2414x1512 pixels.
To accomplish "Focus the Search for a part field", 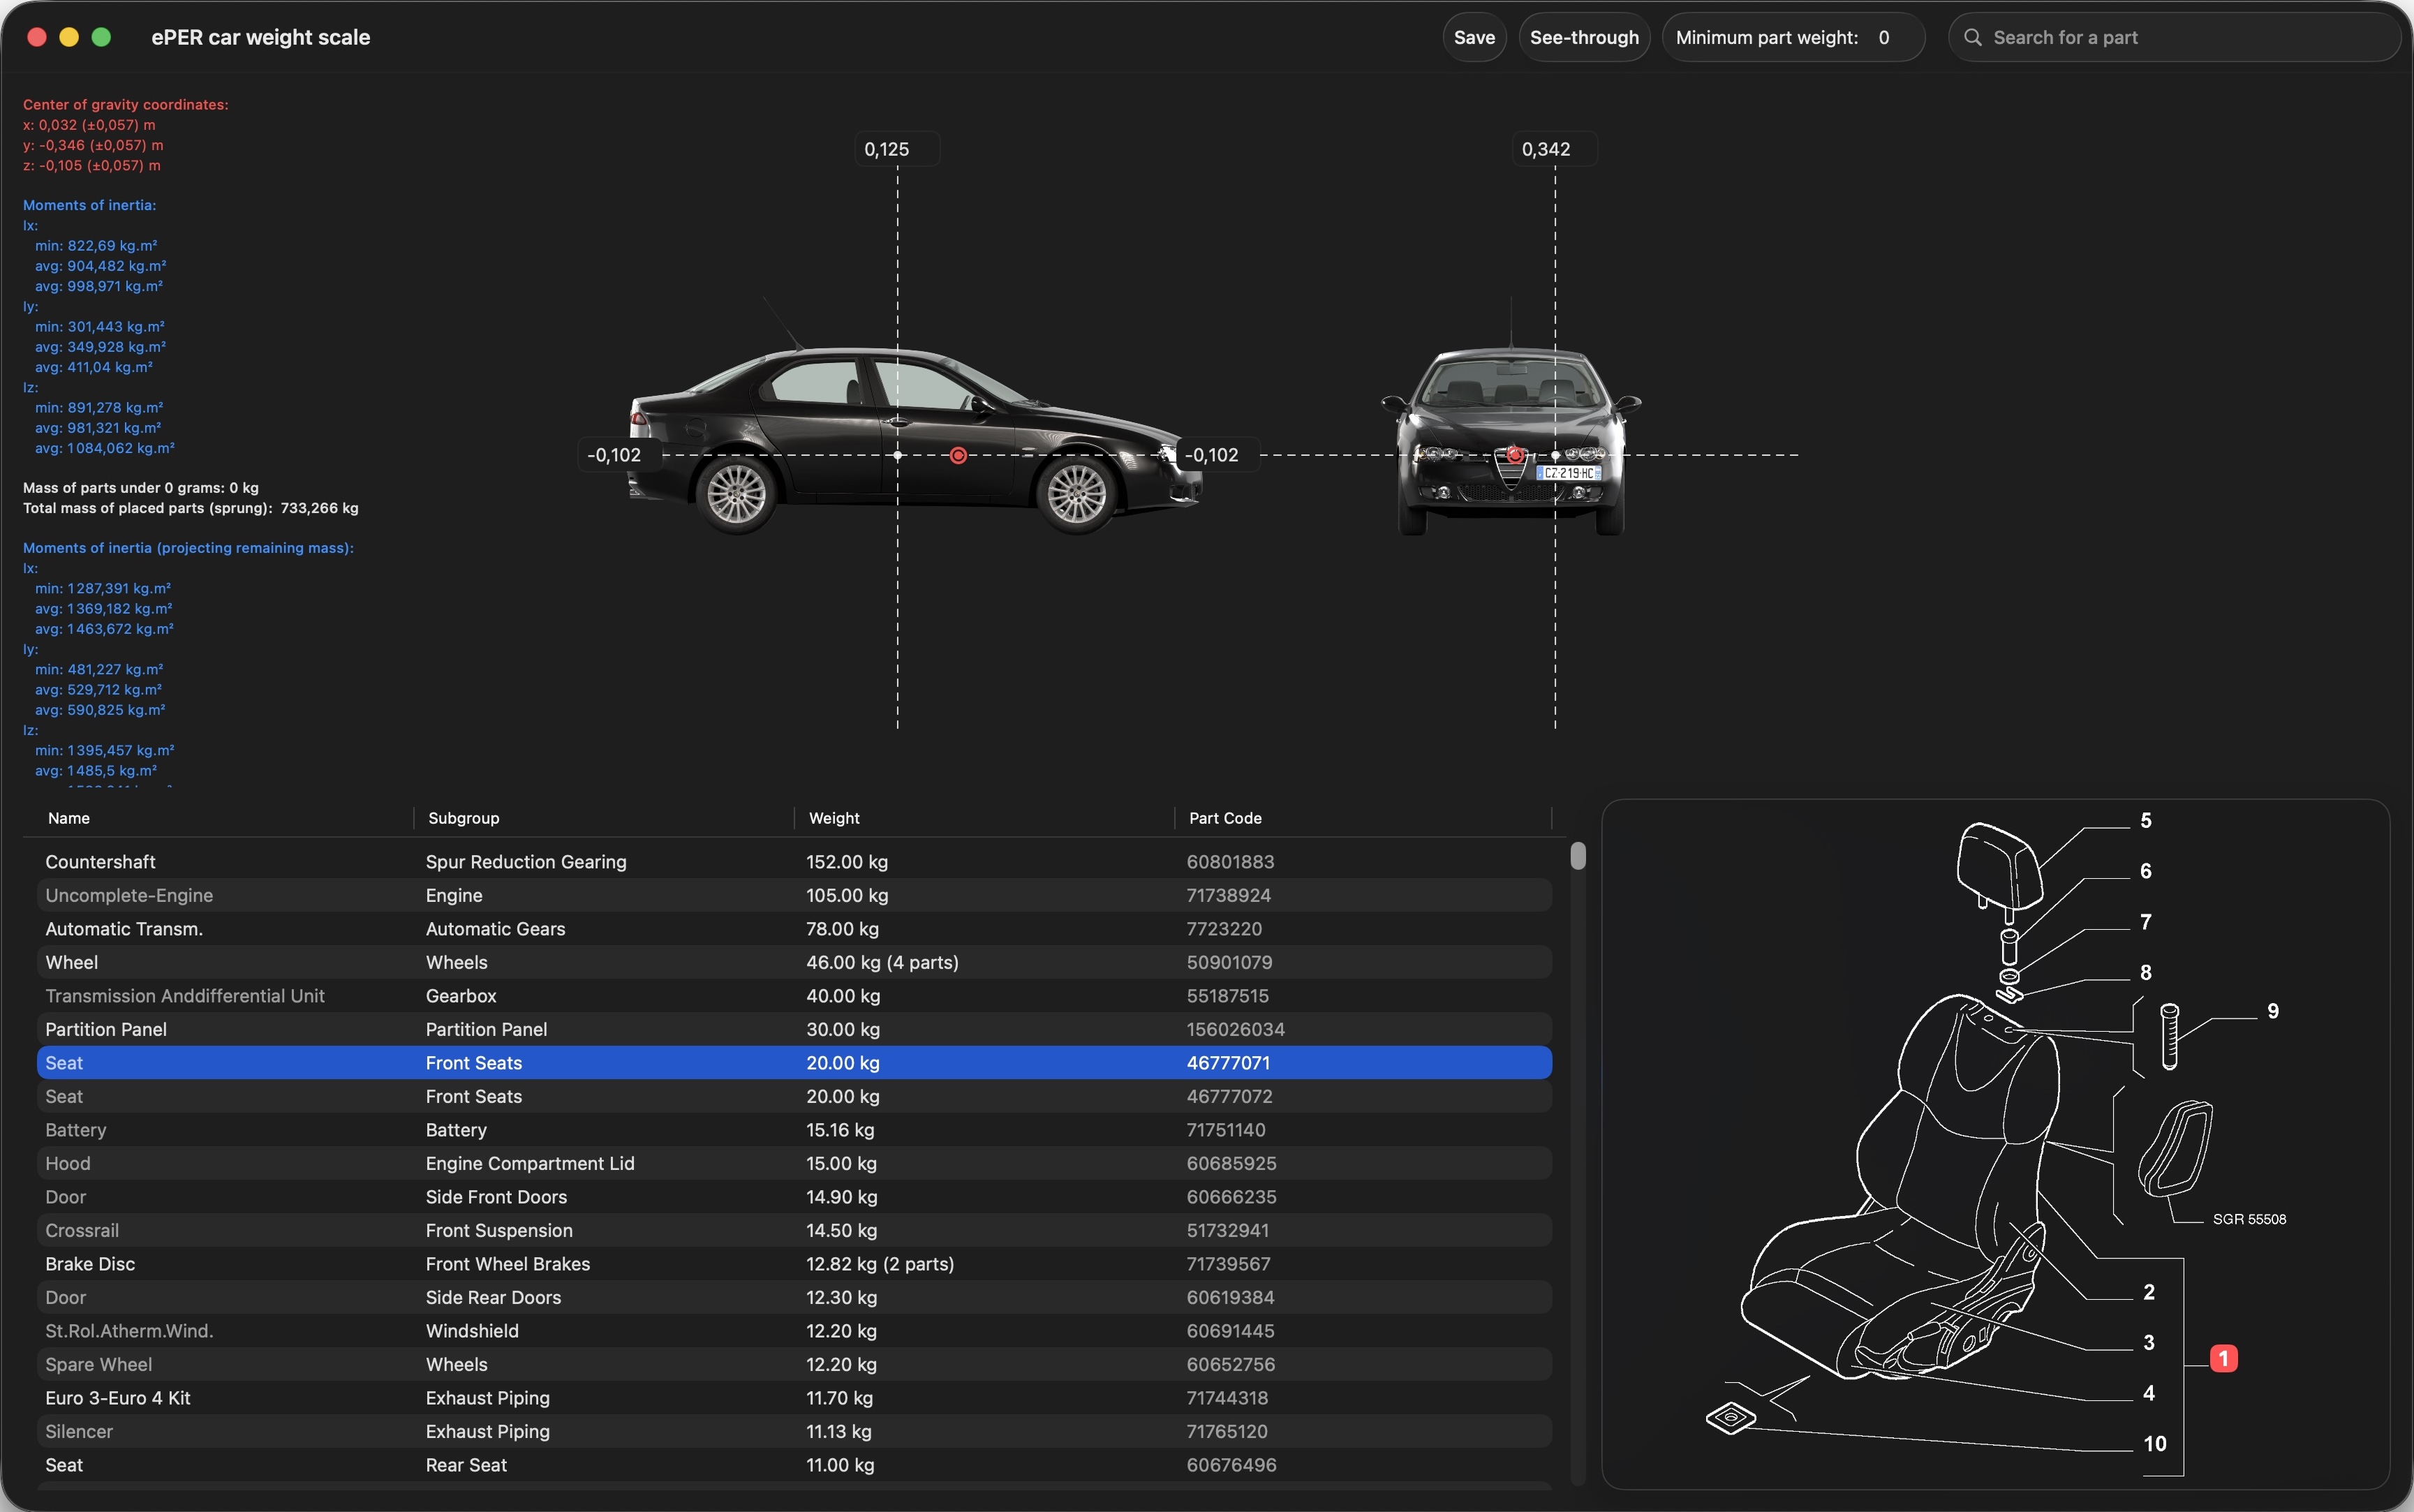I will coord(2180,37).
